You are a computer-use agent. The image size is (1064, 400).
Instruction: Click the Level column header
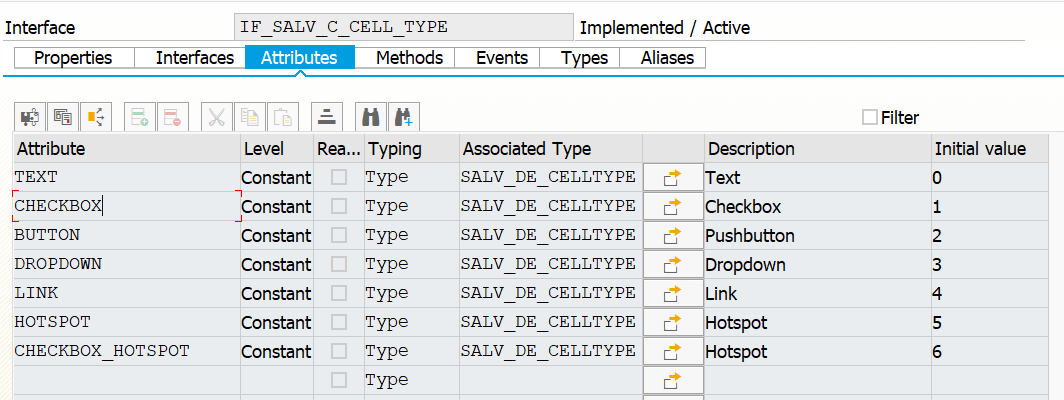pos(277,149)
